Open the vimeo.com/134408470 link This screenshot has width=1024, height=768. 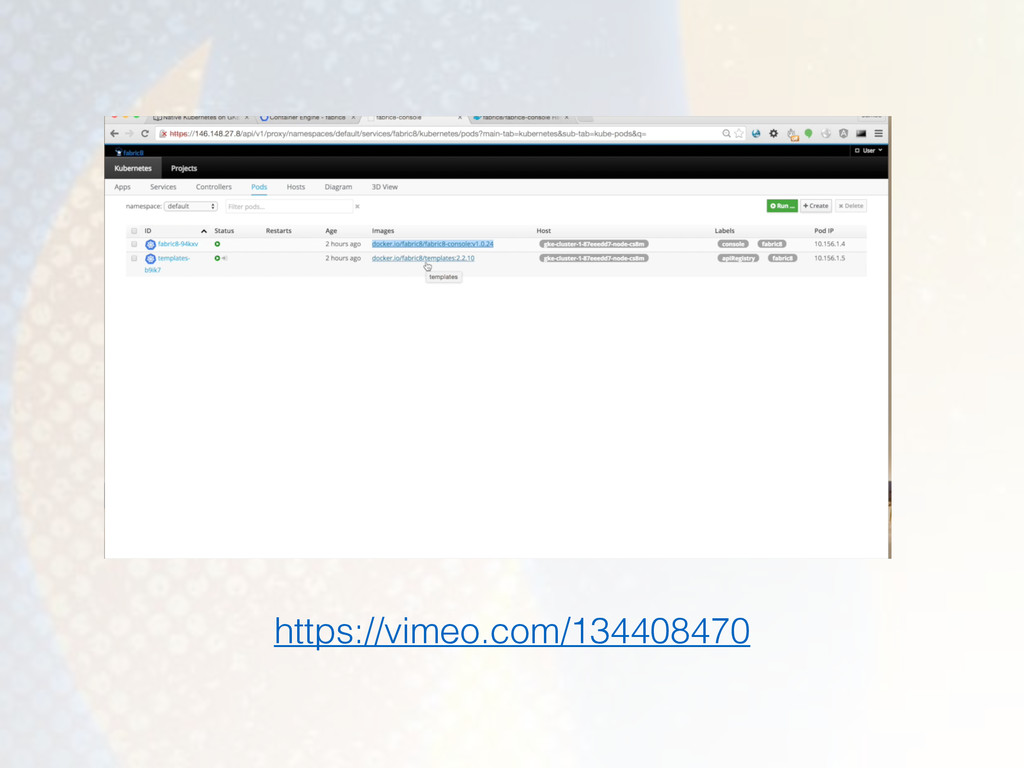point(512,631)
